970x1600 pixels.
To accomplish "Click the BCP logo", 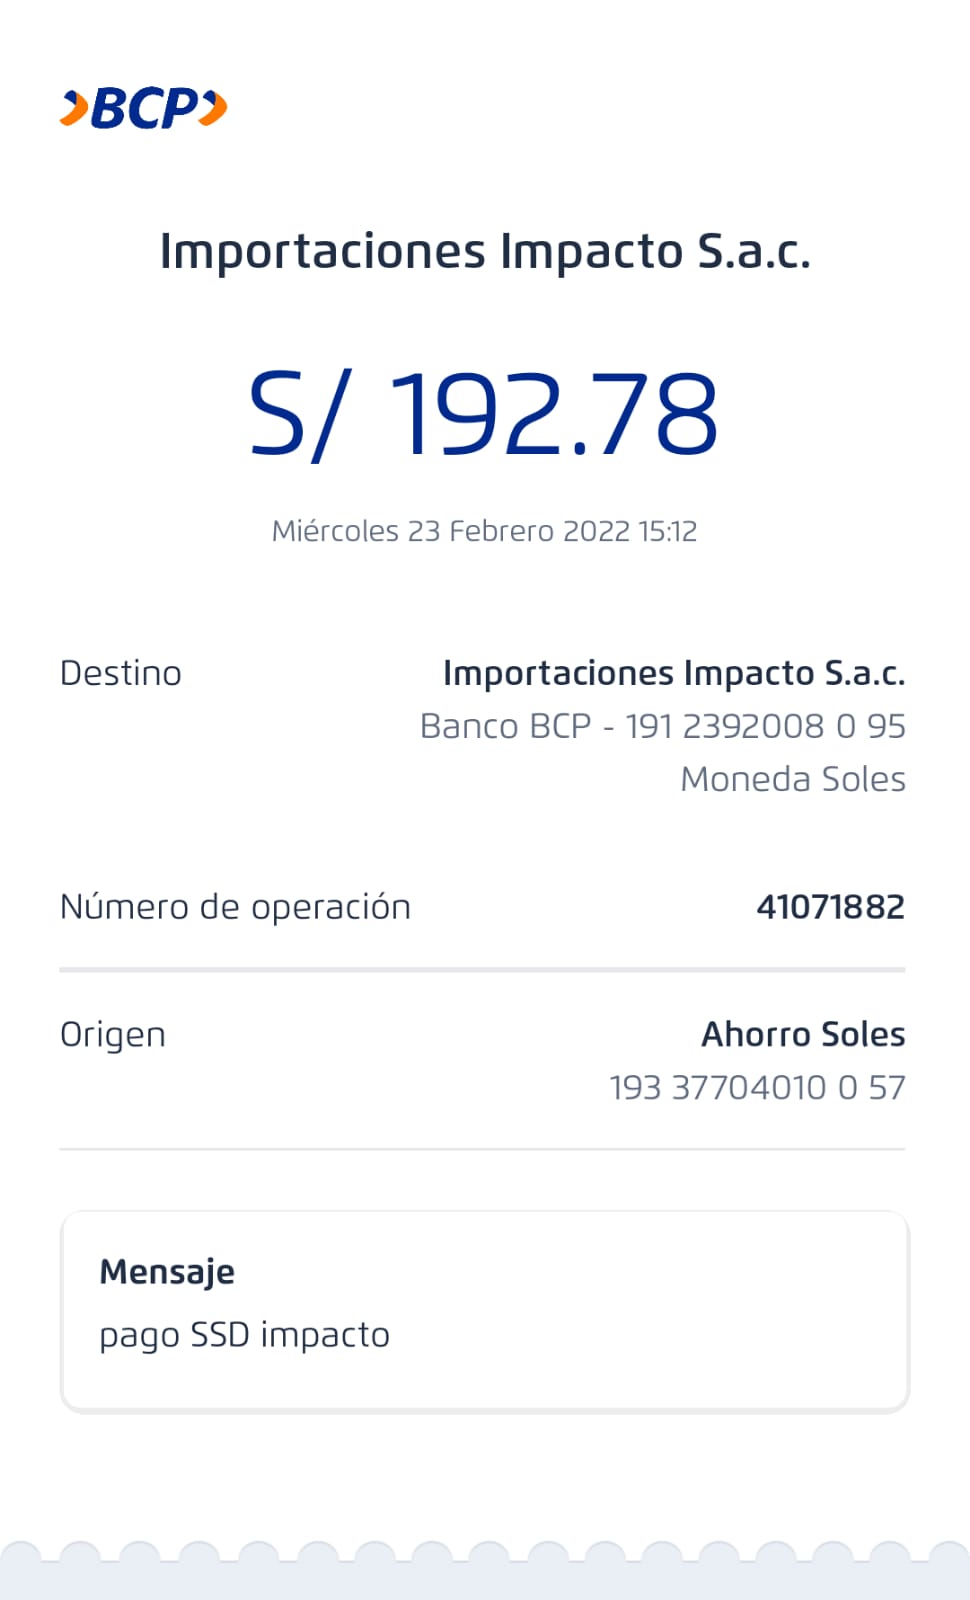I will click(x=144, y=108).
